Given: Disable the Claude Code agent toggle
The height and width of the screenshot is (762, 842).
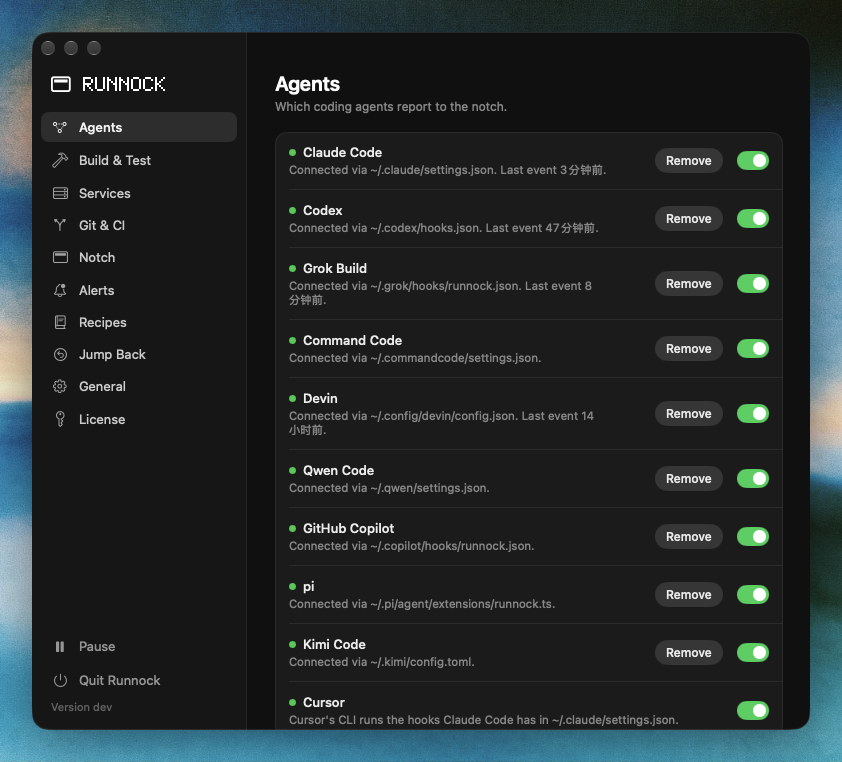Looking at the screenshot, I should [x=752, y=161].
